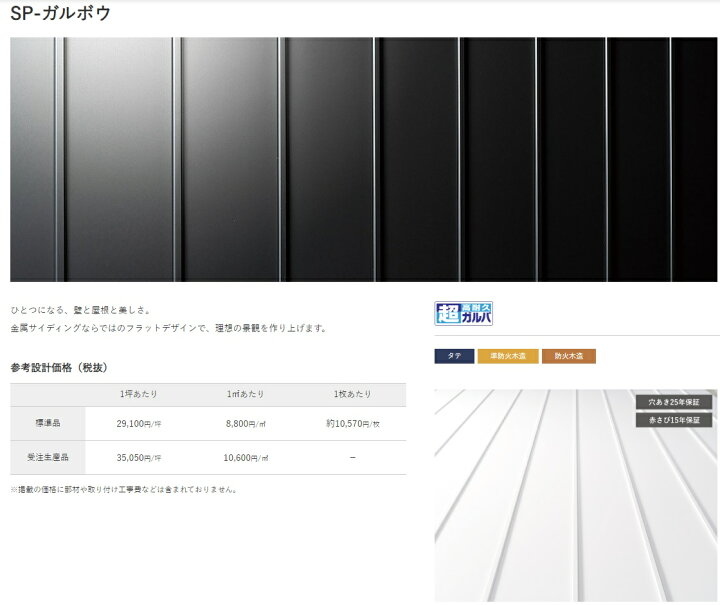Click the 10,600円/㎡ price cell
Viewport: 720px width, 605px height.
click(246, 458)
